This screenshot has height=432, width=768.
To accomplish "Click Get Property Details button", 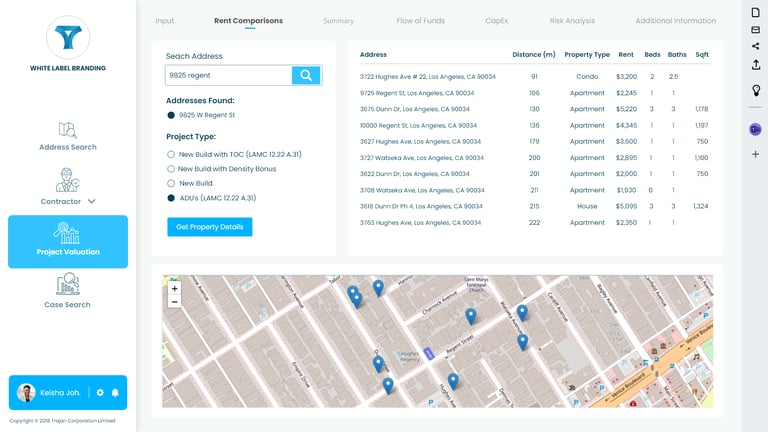I will [x=210, y=227].
